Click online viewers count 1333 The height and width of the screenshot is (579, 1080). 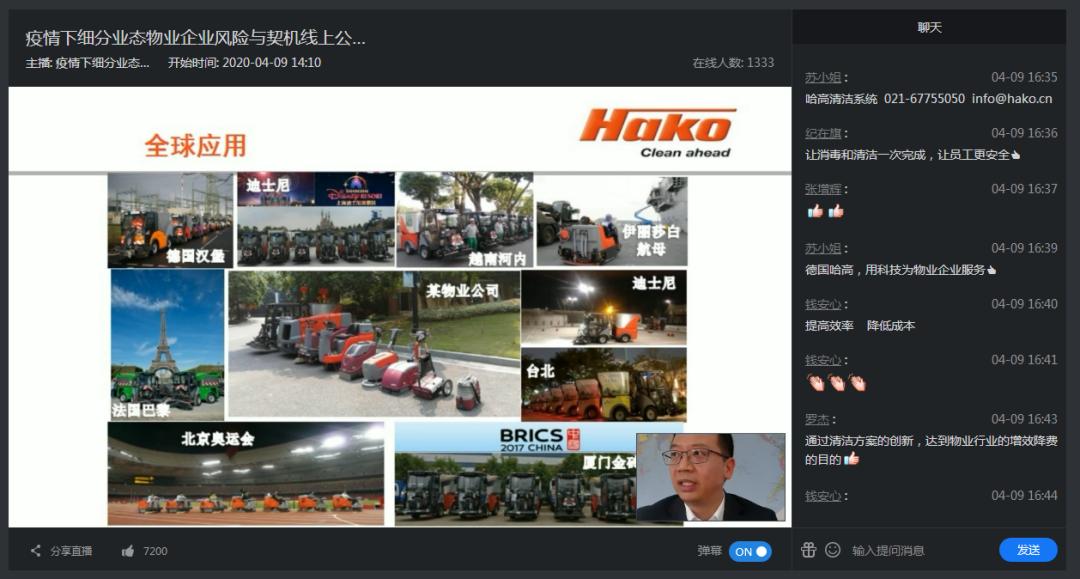(733, 63)
